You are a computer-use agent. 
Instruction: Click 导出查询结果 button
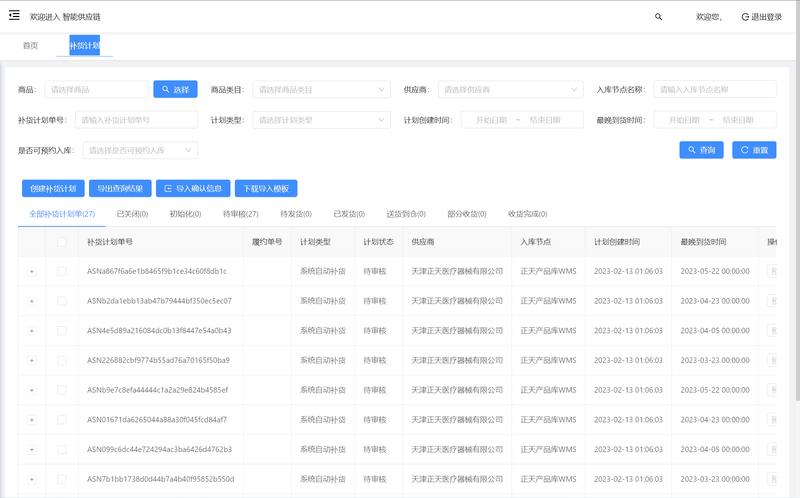pyautogui.click(x=120, y=188)
